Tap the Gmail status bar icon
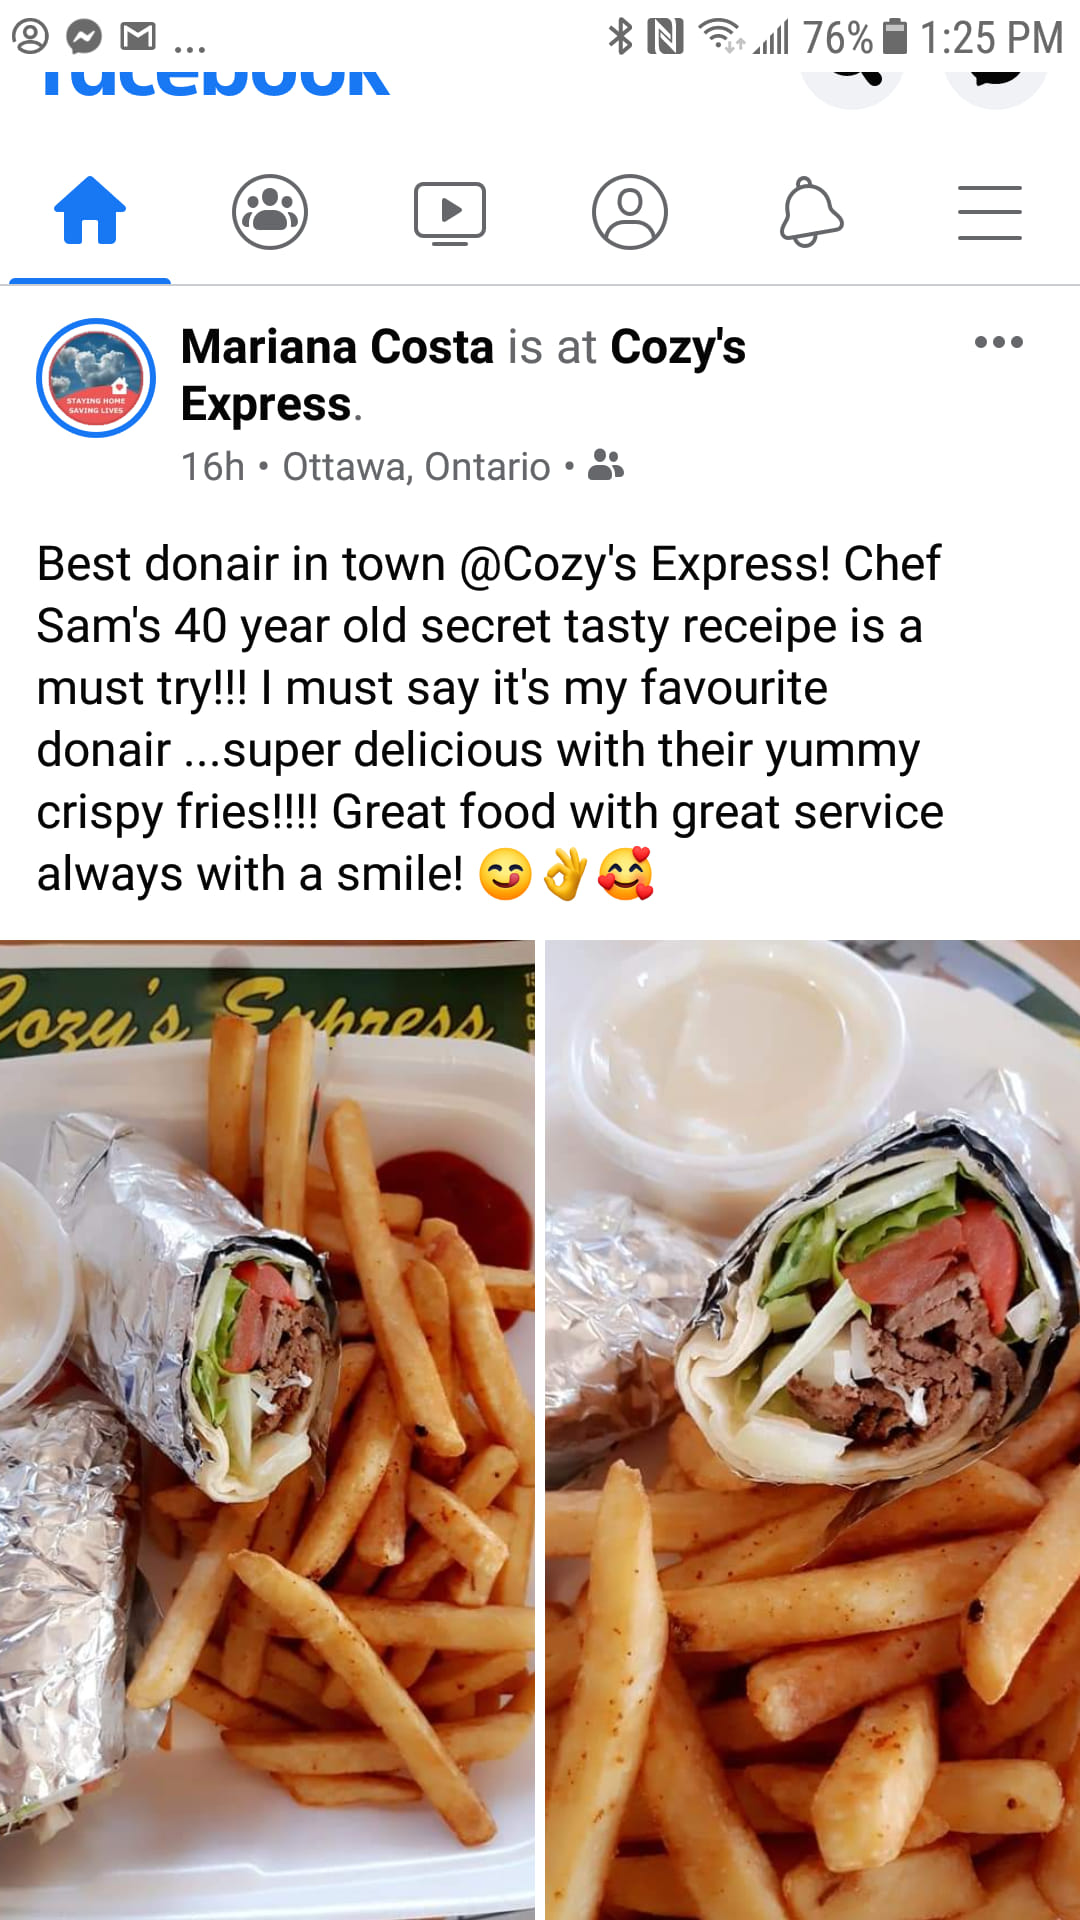The height and width of the screenshot is (1920, 1080). point(138,37)
